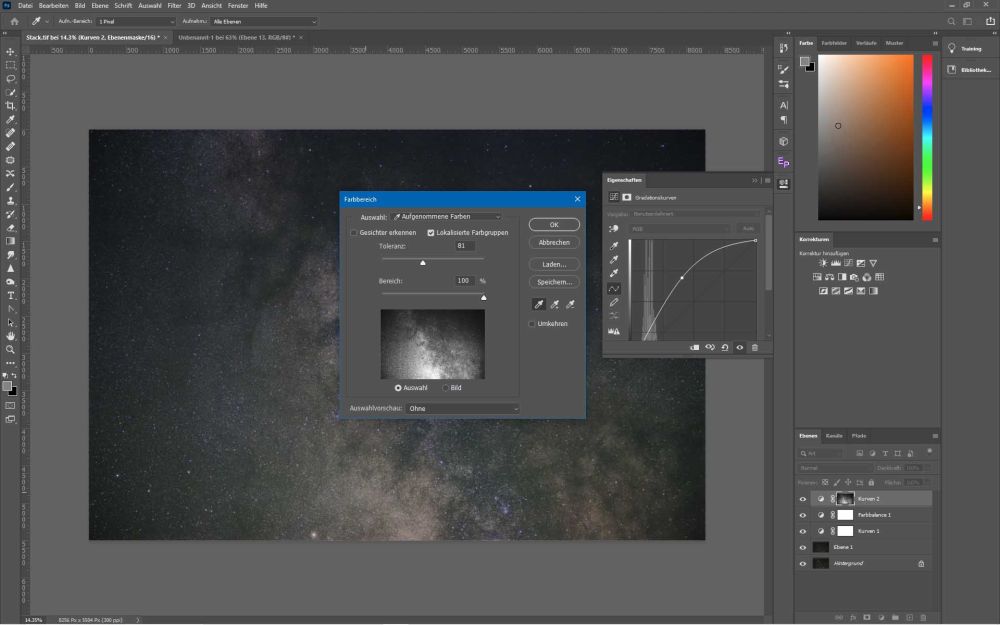Select the pencil icon in the curves panel
The height and width of the screenshot is (625, 1000).
click(613, 300)
